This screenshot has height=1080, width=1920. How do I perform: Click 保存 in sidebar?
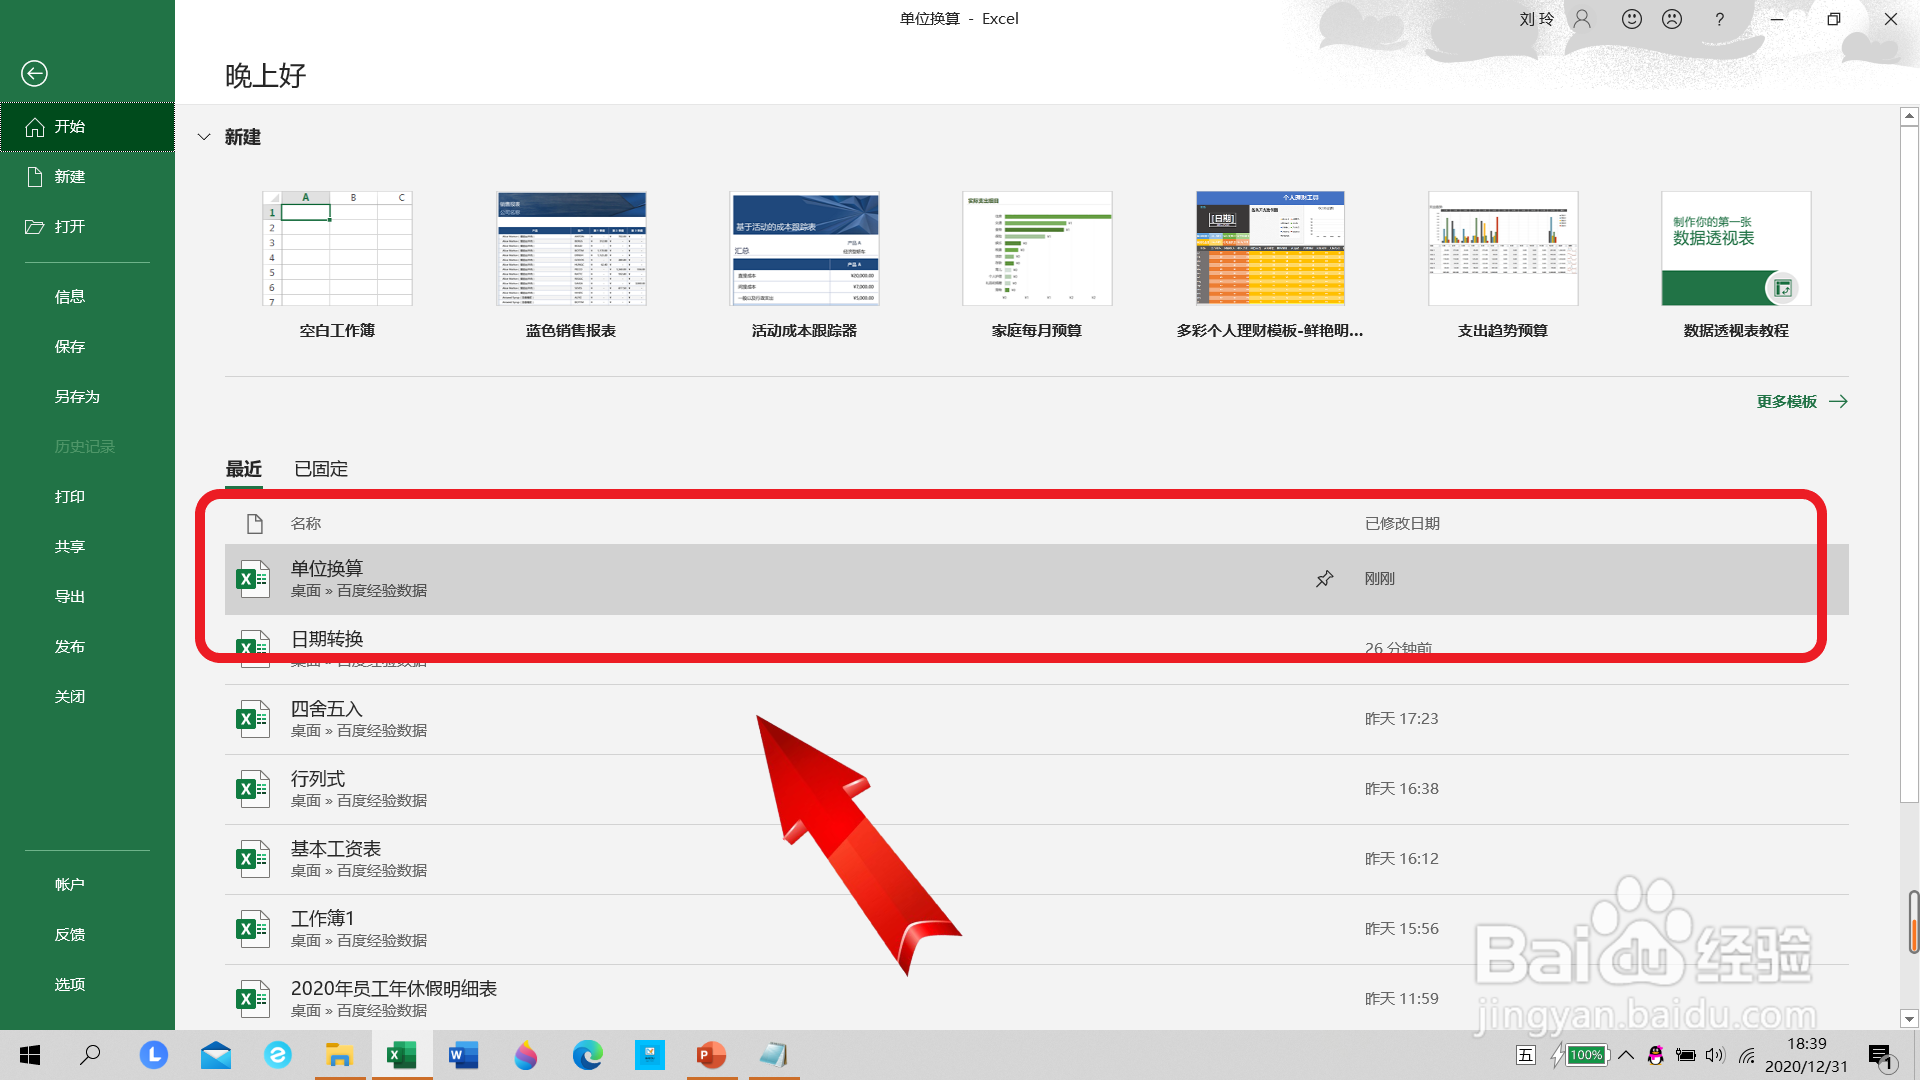coord(88,347)
